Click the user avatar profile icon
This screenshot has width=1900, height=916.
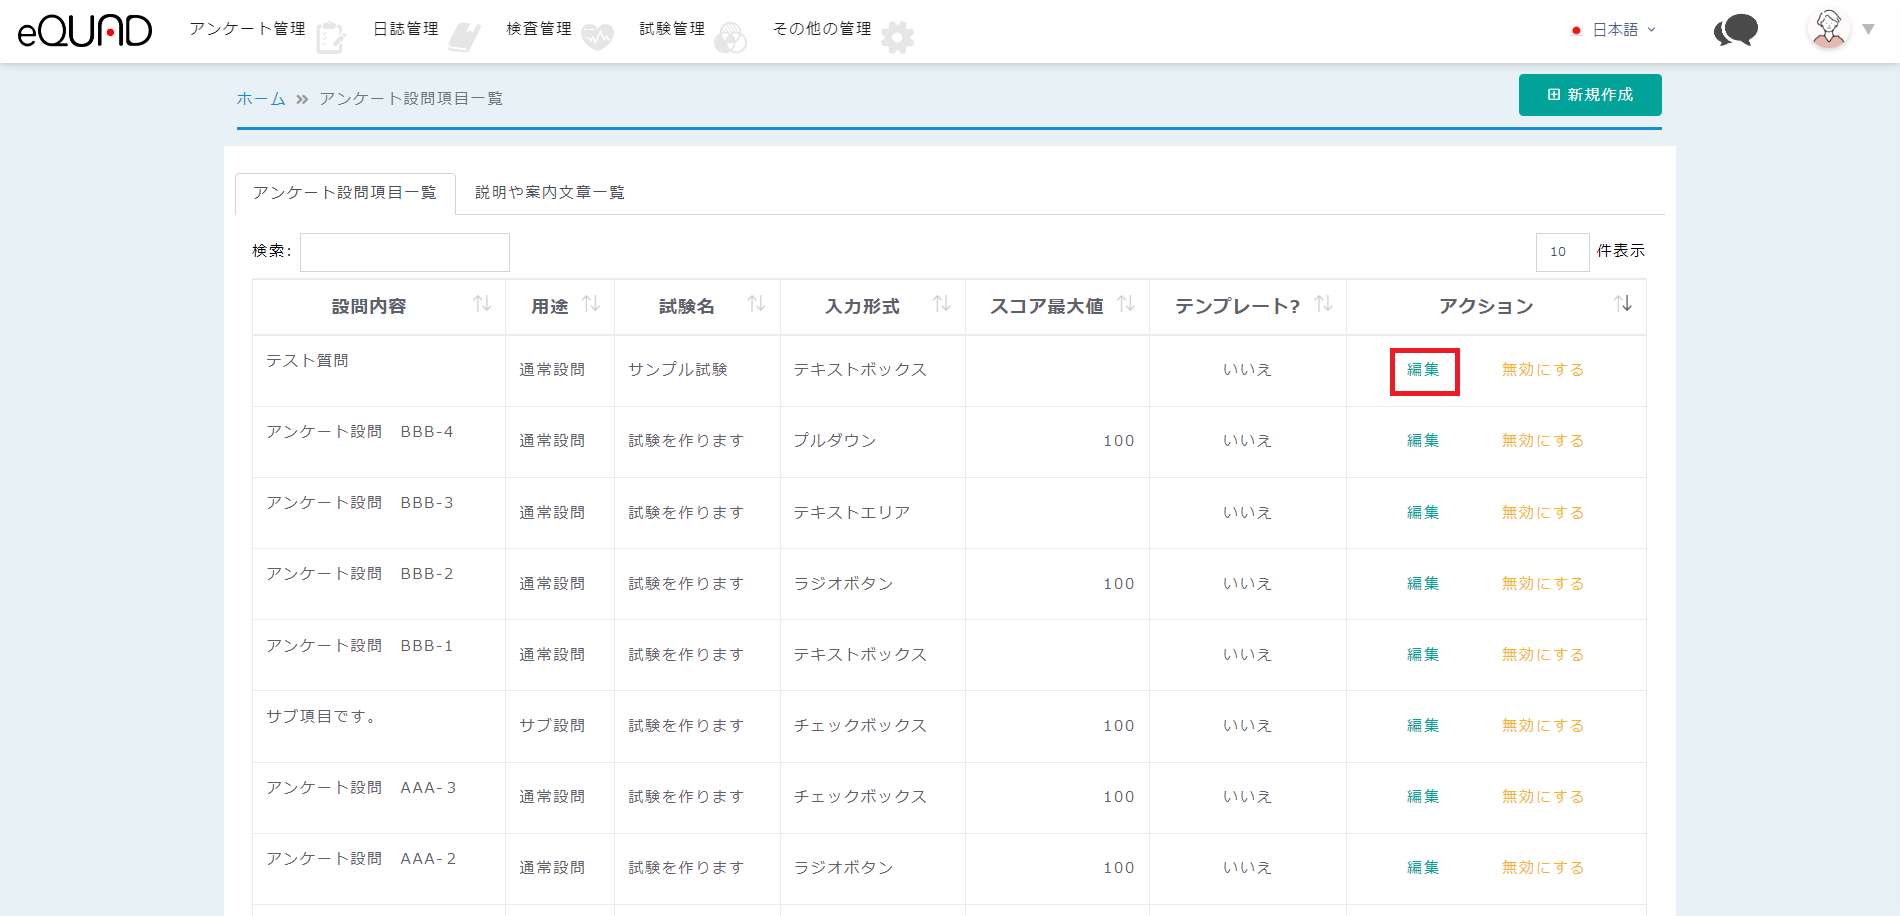pos(1829,29)
